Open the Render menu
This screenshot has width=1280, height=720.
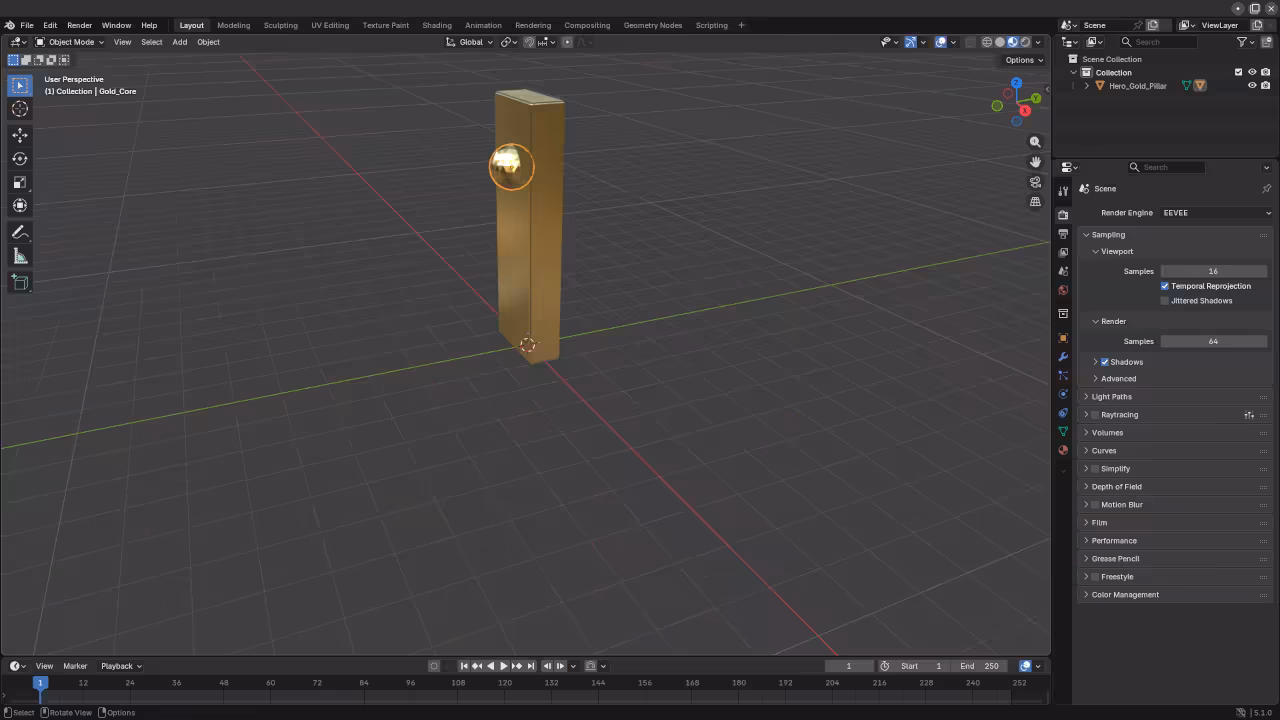(x=79, y=25)
